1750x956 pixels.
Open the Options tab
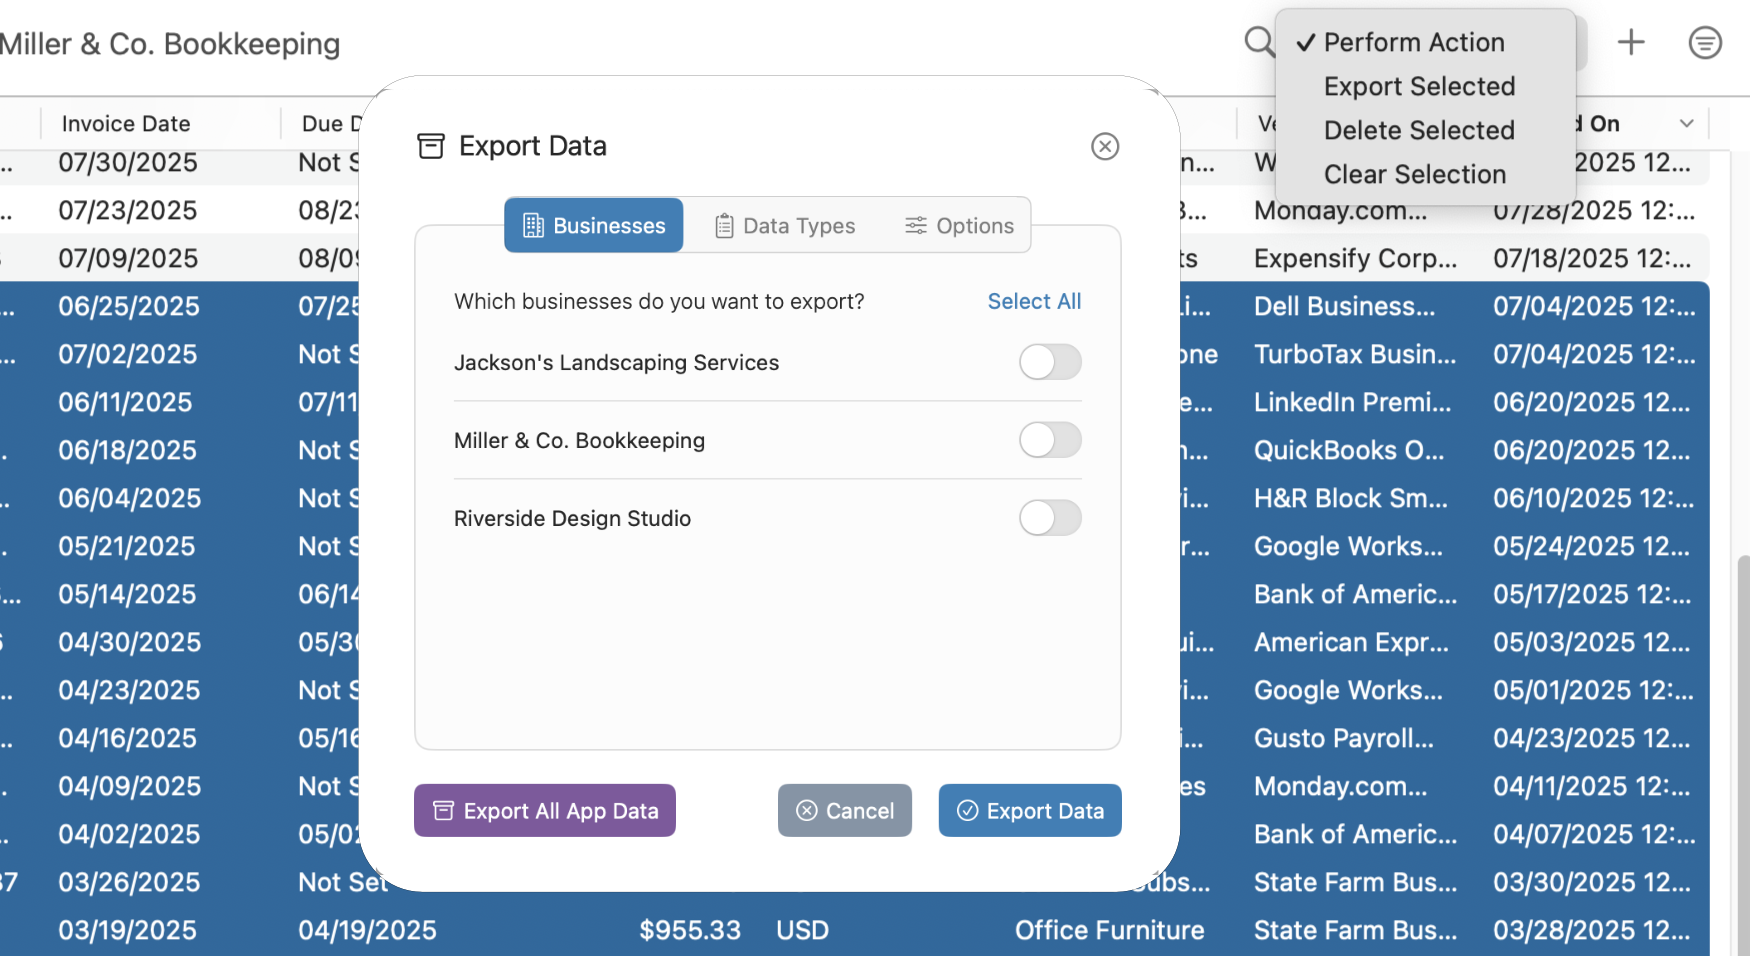tap(974, 225)
